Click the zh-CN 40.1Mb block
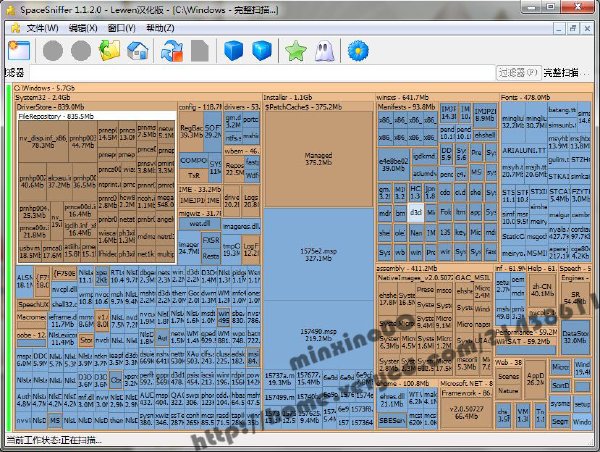600x452 pixels. (x=542, y=290)
